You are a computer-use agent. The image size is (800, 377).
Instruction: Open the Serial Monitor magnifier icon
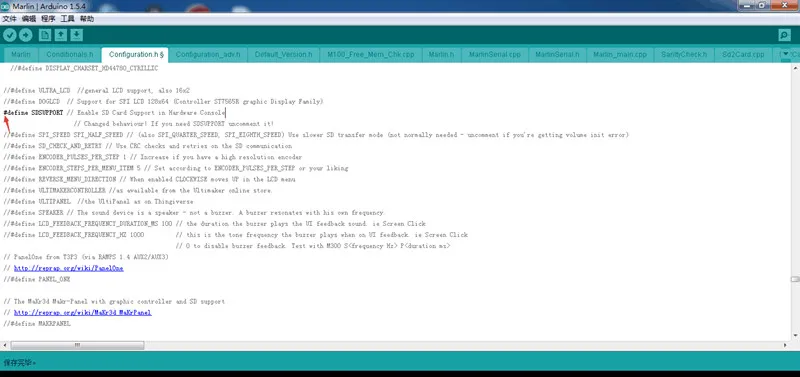point(784,35)
